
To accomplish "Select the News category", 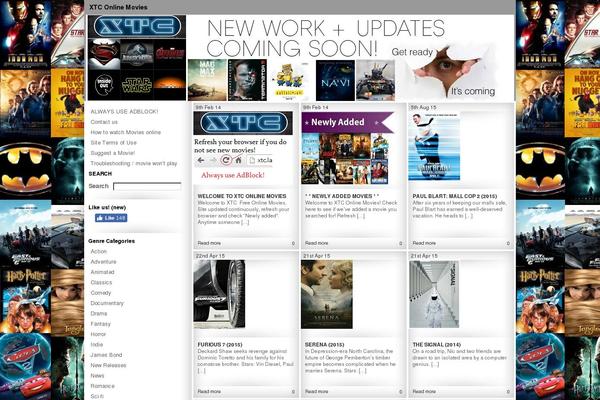I will tap(97, 376).
